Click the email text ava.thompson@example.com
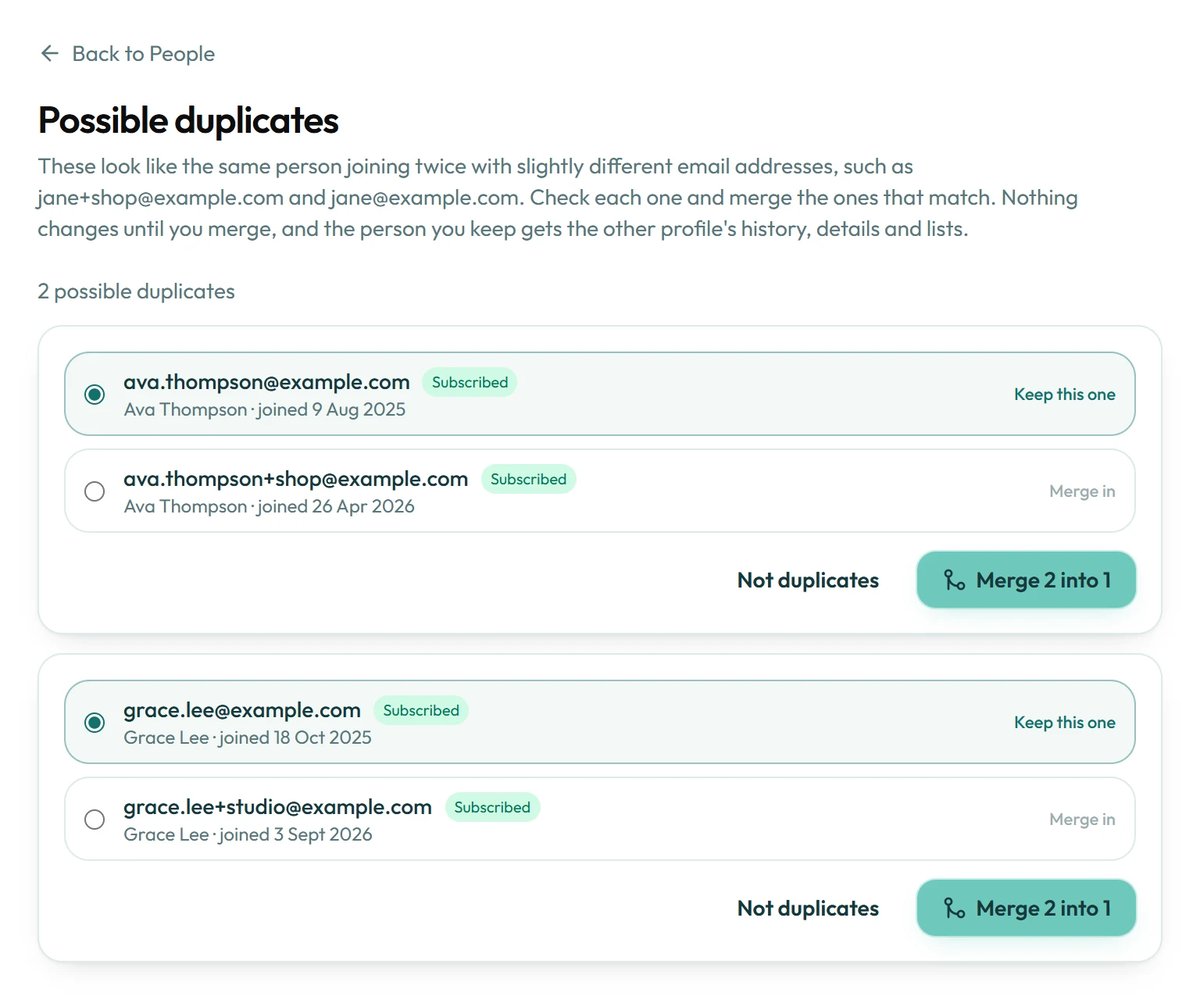 [x=267, y=382]
